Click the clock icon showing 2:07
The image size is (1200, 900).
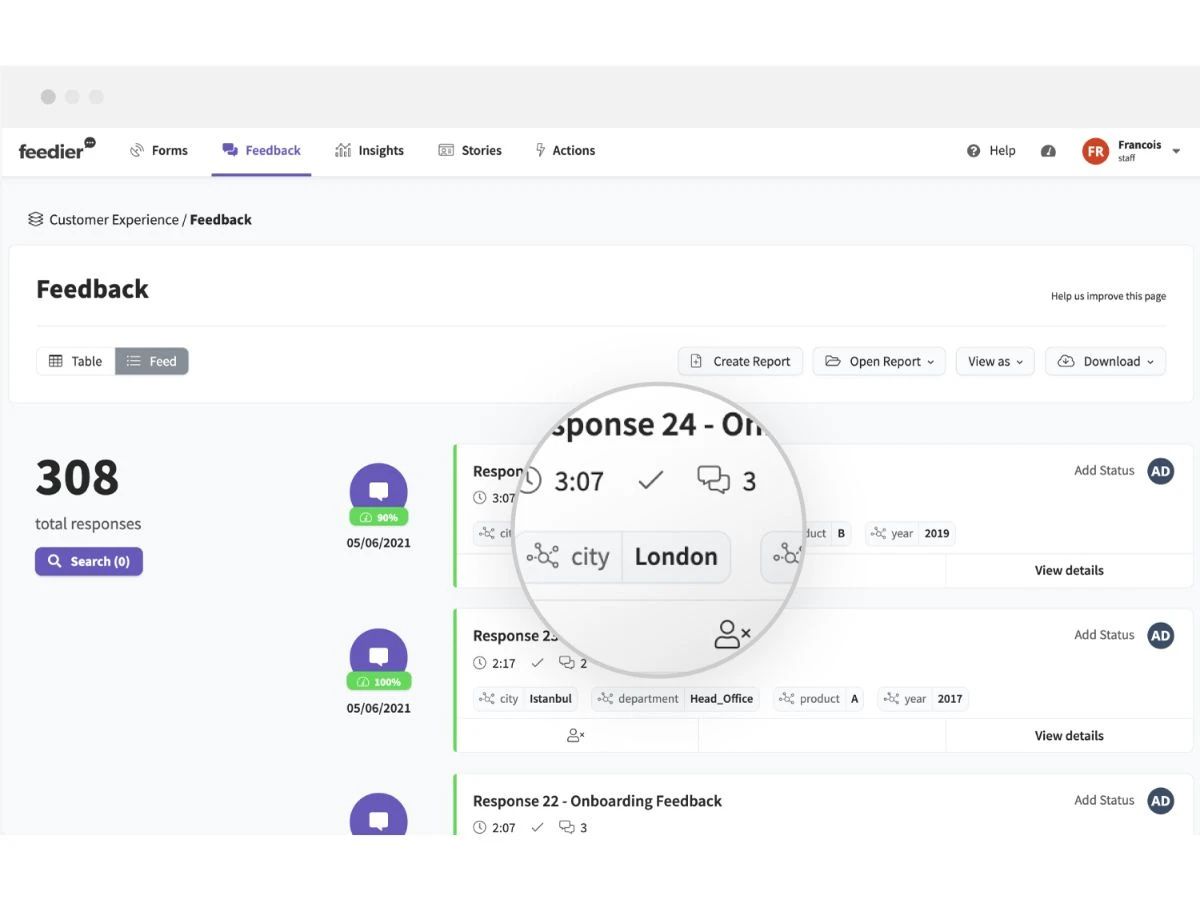coord(480,827)
